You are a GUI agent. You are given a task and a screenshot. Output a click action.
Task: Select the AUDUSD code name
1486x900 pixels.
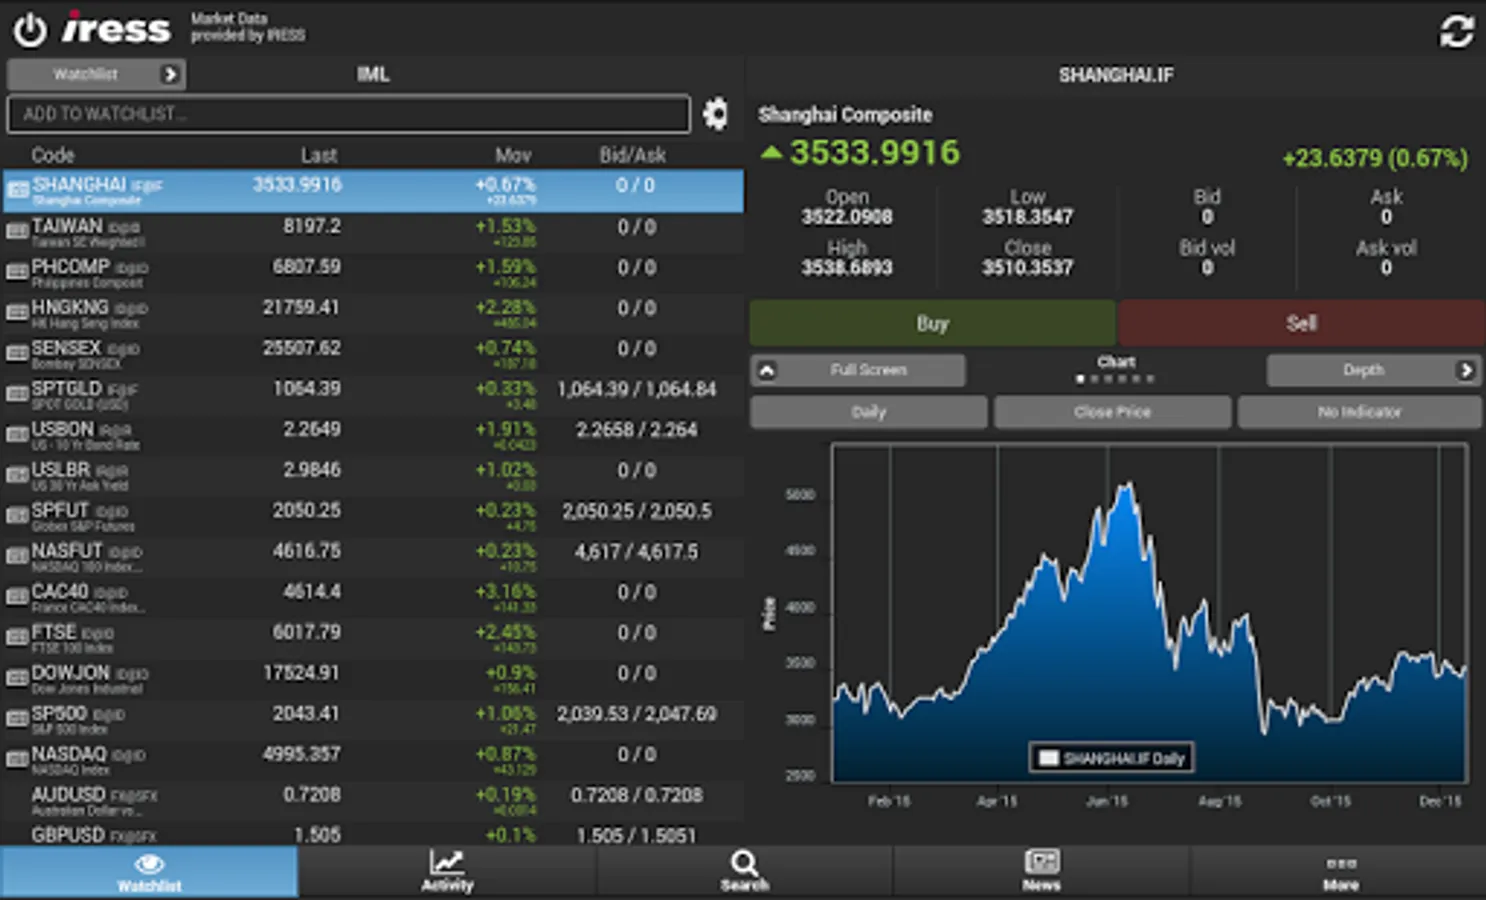pos(68,794)
